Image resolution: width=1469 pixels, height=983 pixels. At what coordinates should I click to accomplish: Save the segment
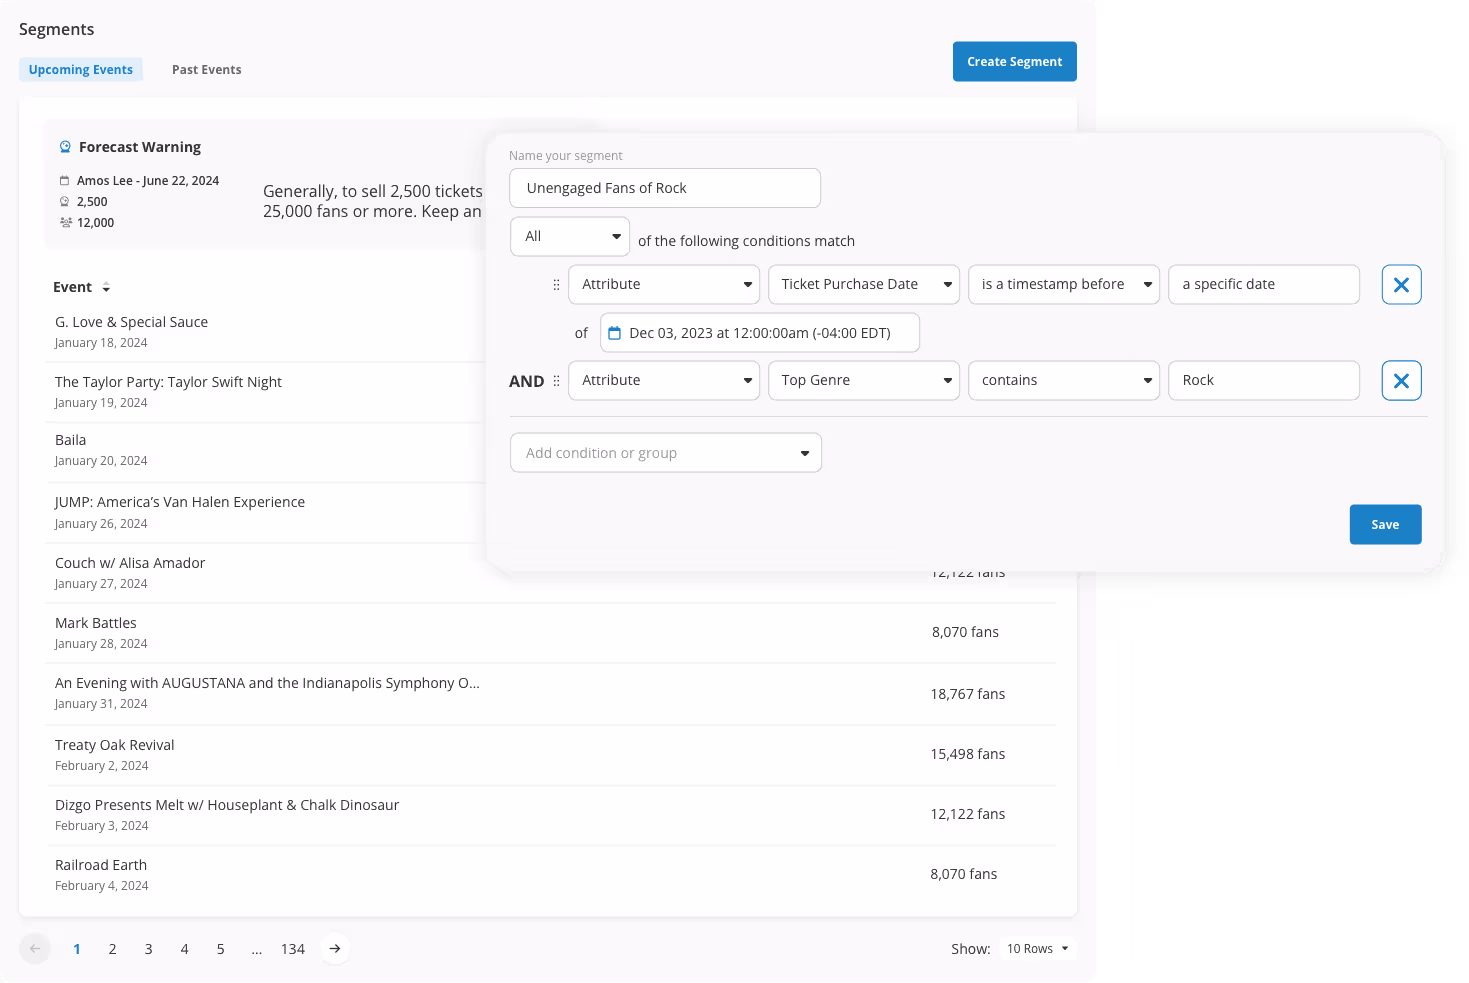(1385, 525)
